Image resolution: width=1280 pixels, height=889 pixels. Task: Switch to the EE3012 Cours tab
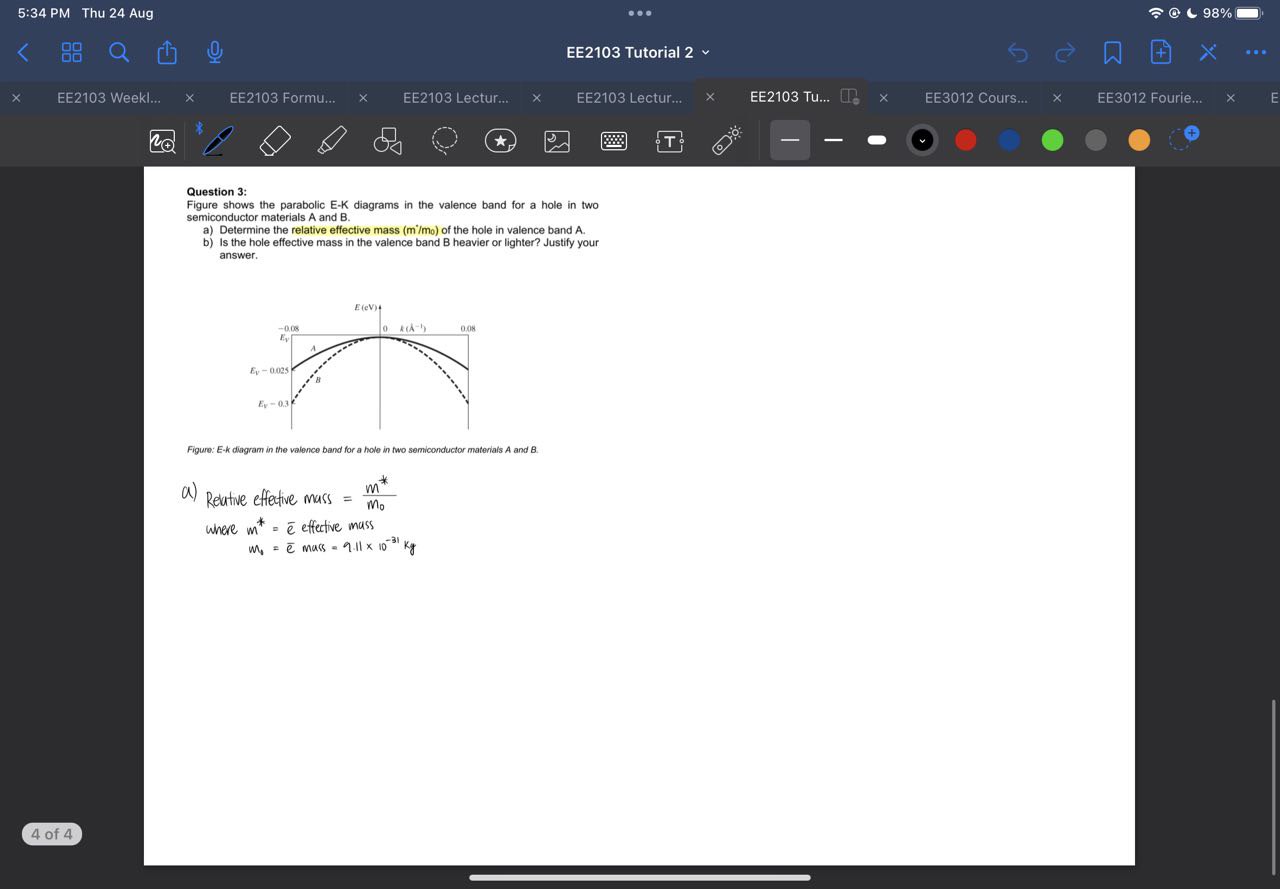click(x=973, y=97)
